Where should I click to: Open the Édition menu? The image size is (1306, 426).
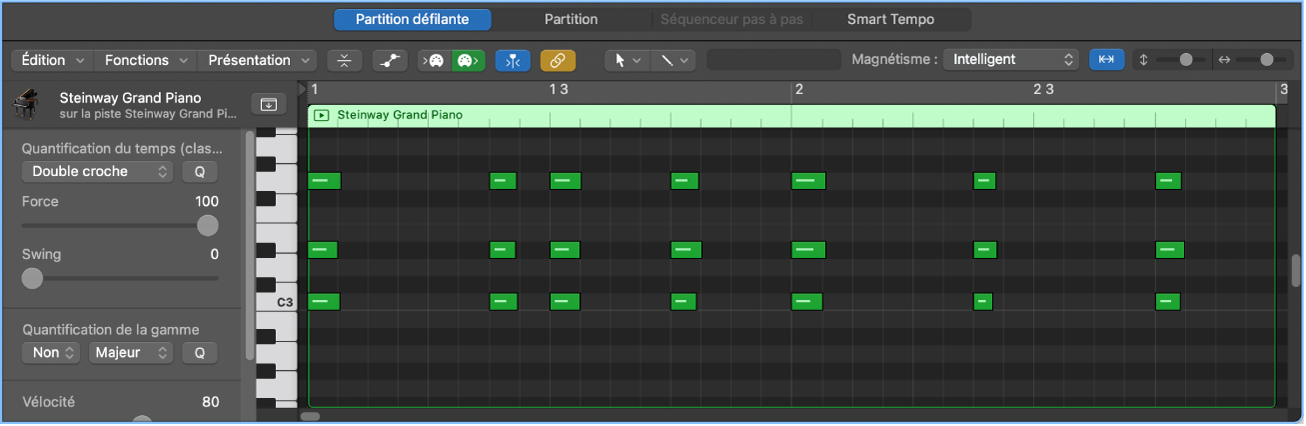(52, 60)
